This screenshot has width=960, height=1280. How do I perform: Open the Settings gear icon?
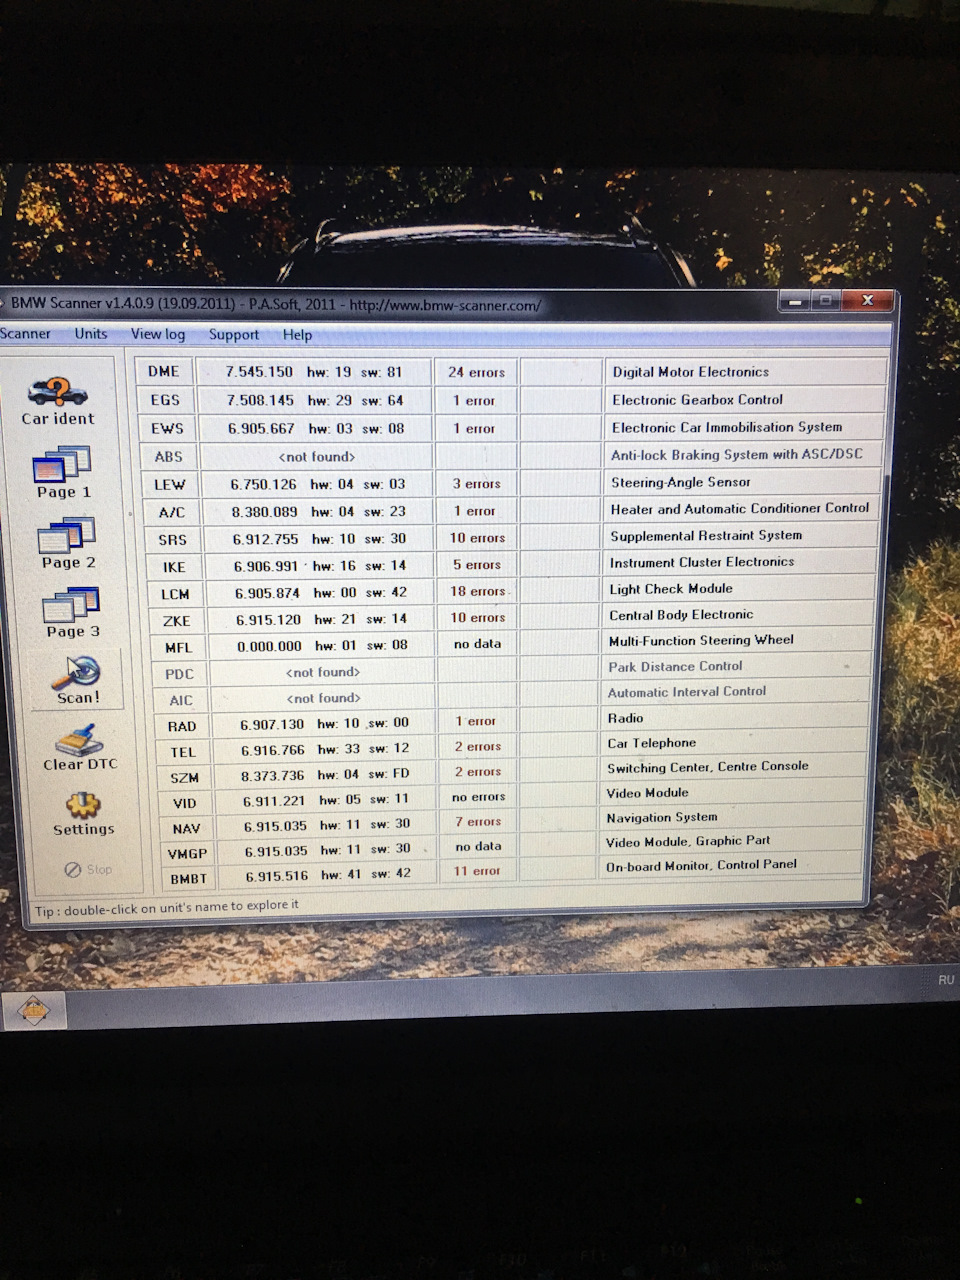(x=83, y=814)
